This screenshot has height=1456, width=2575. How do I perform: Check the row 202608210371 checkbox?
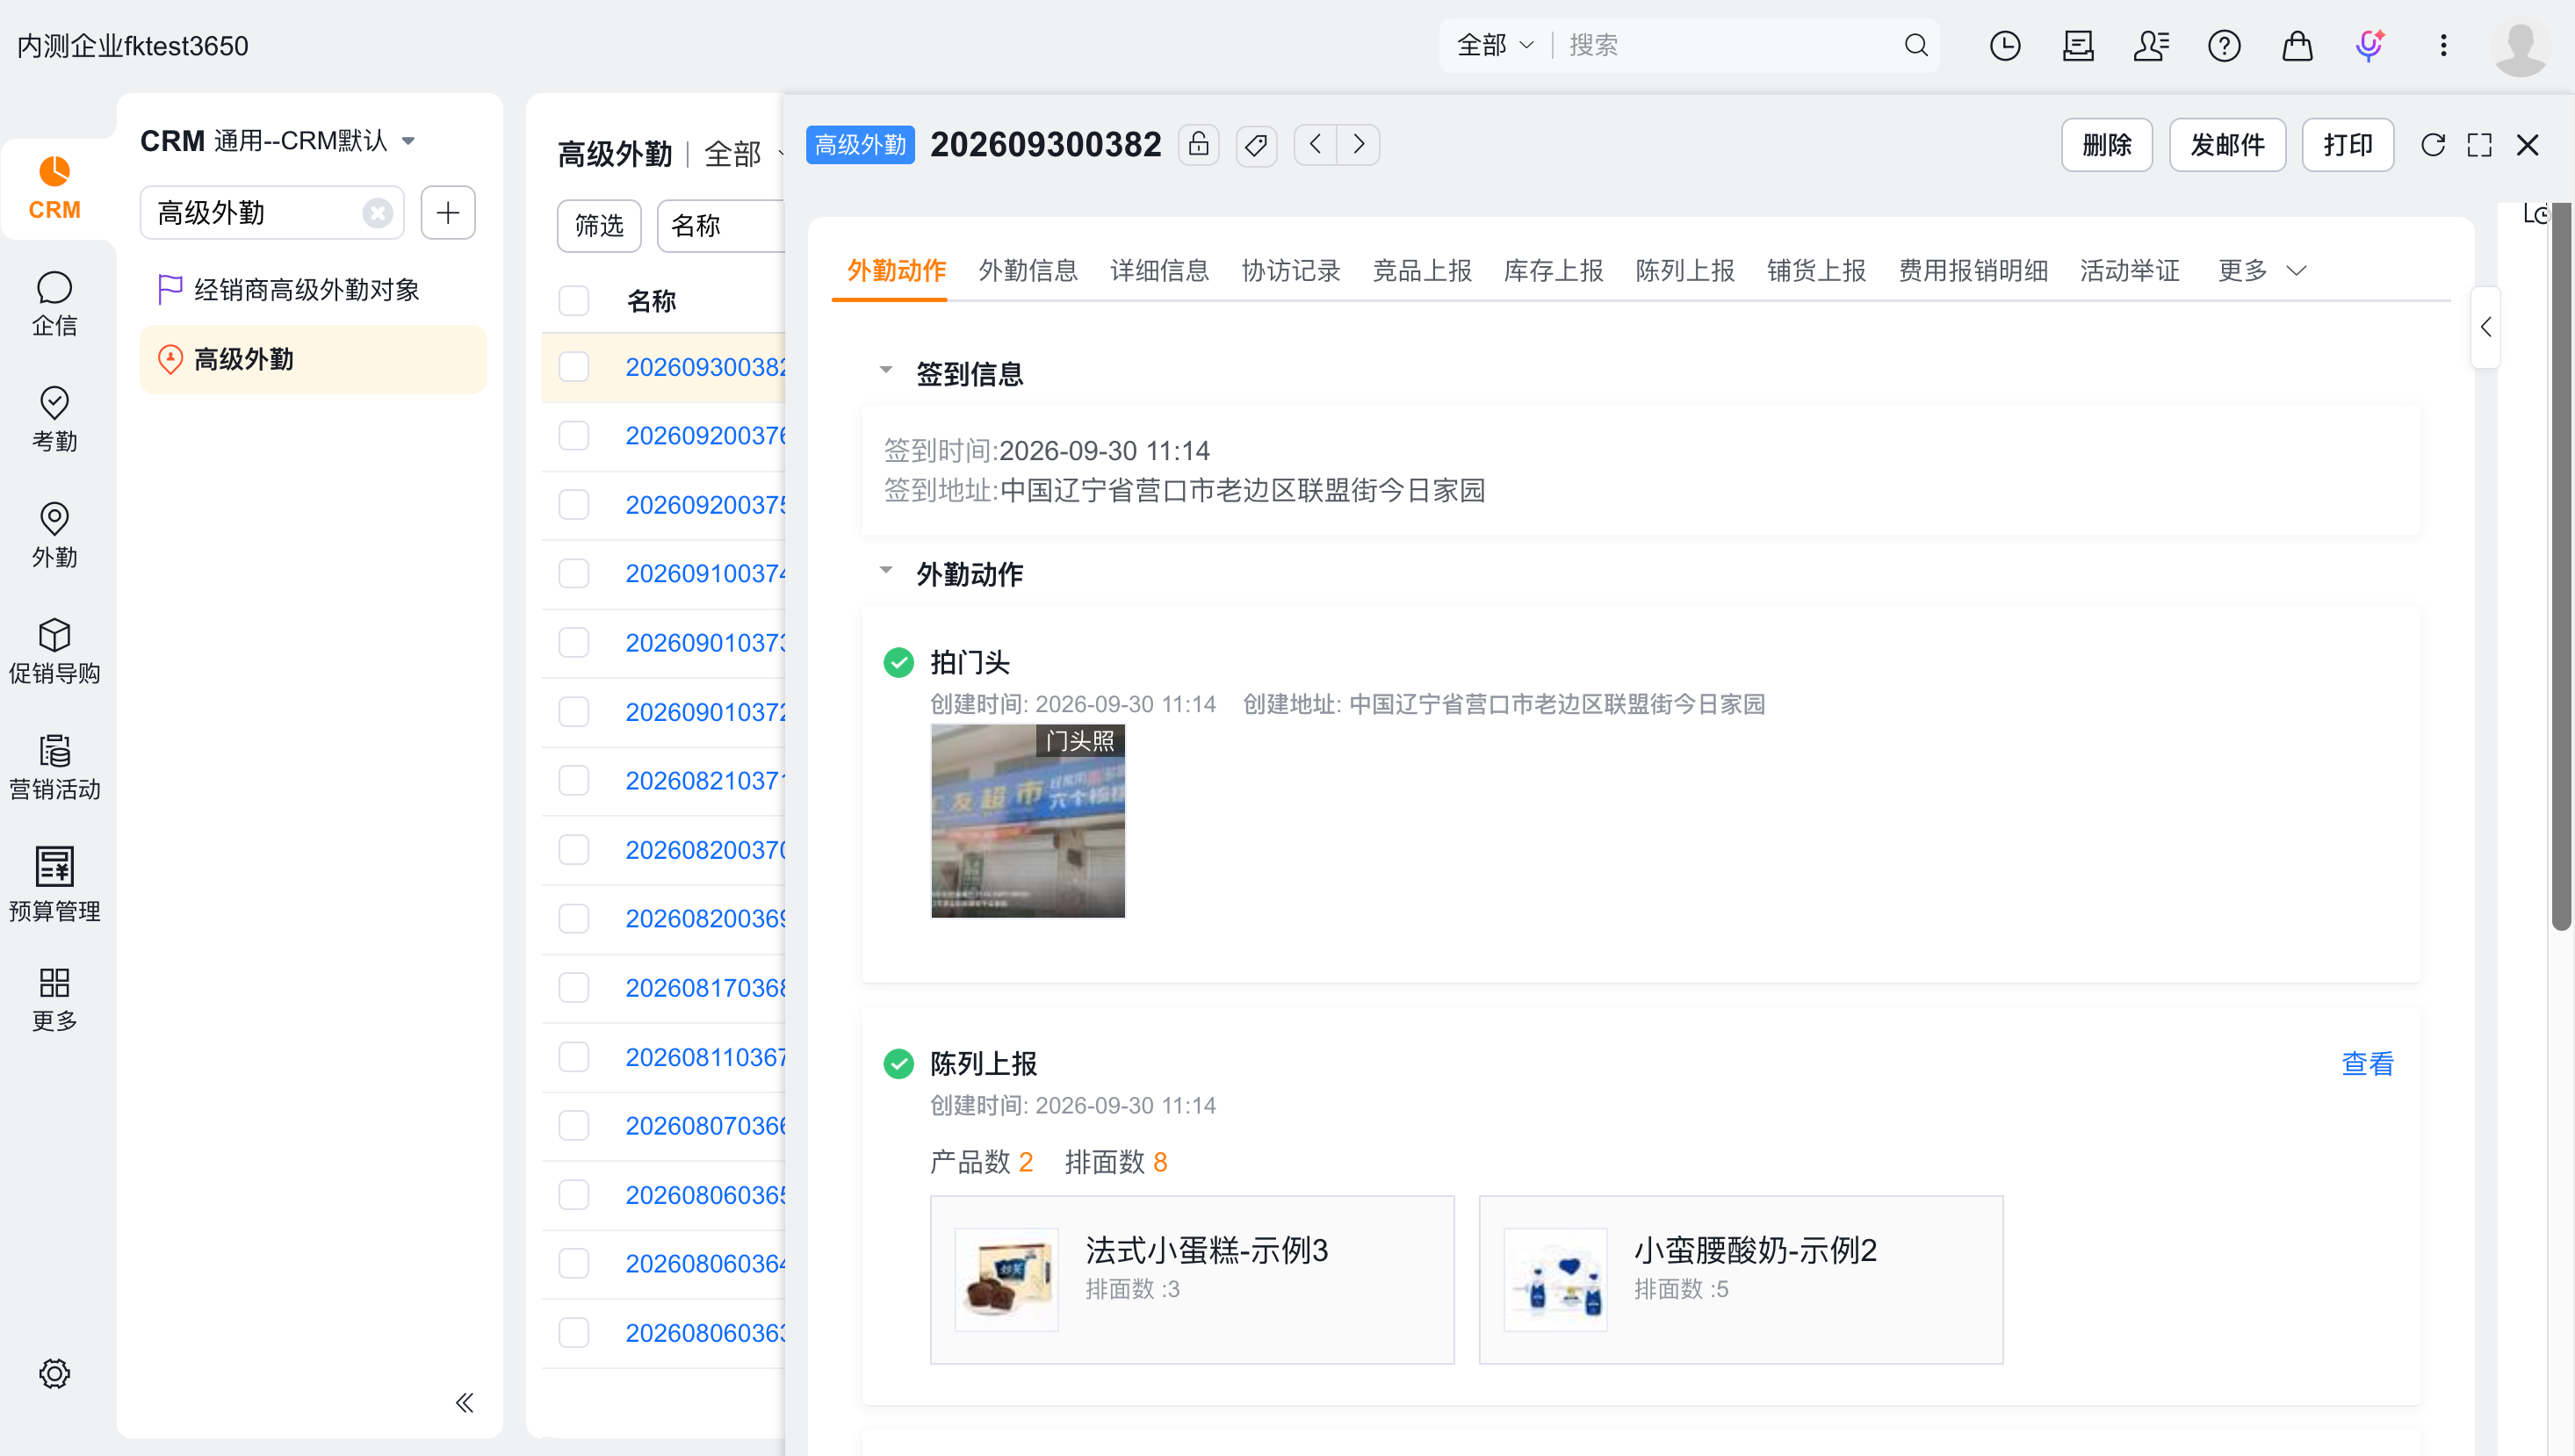574,781
